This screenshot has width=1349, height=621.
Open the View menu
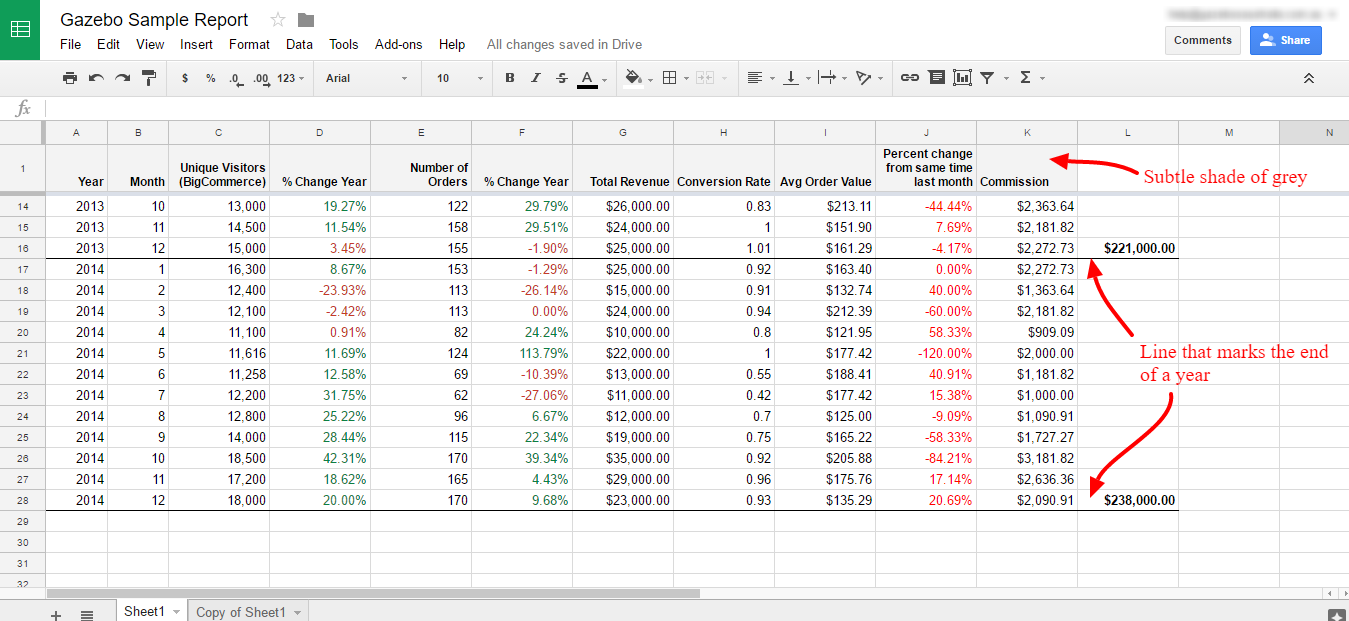tap(150, 44)
